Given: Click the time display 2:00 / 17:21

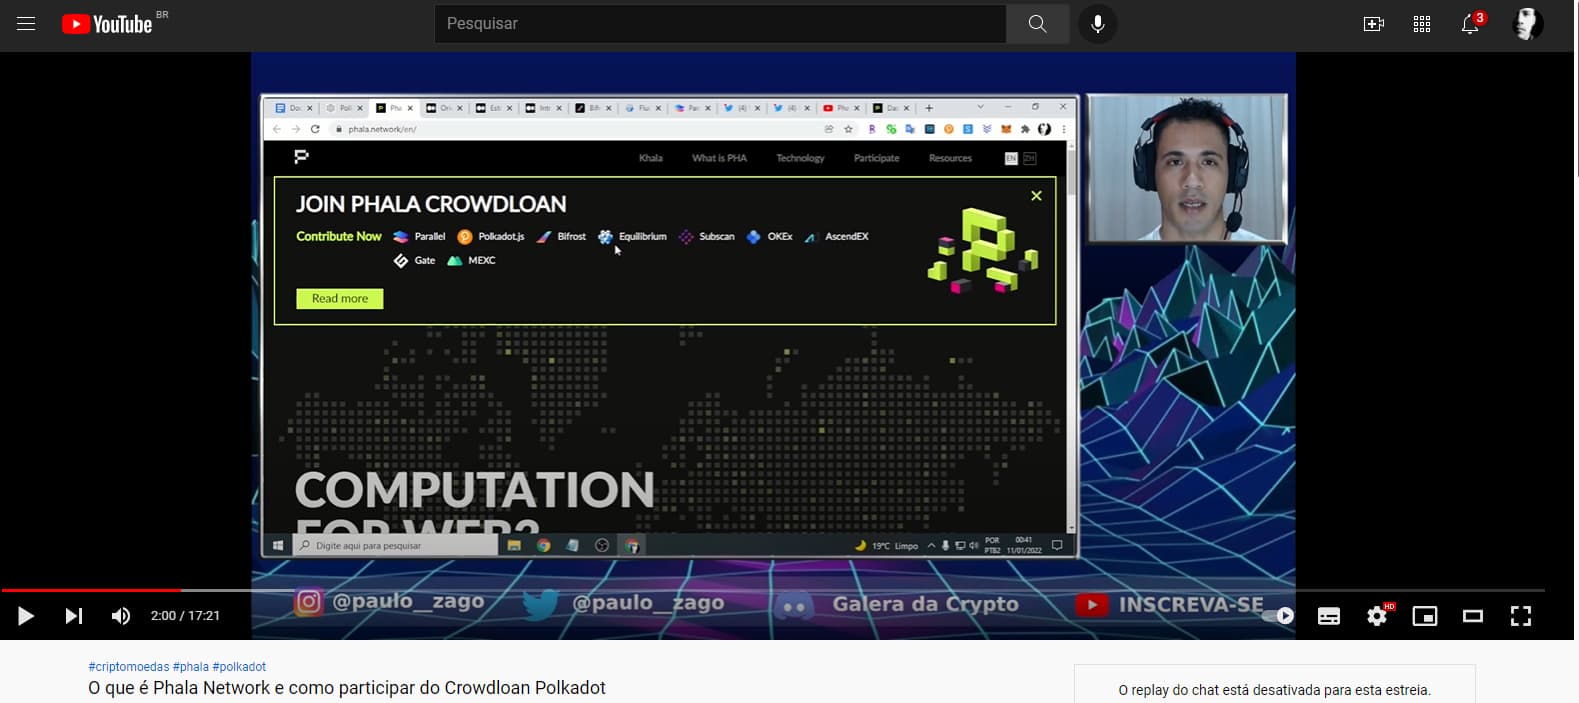Looking at the screenshot, I should (185, 616).
